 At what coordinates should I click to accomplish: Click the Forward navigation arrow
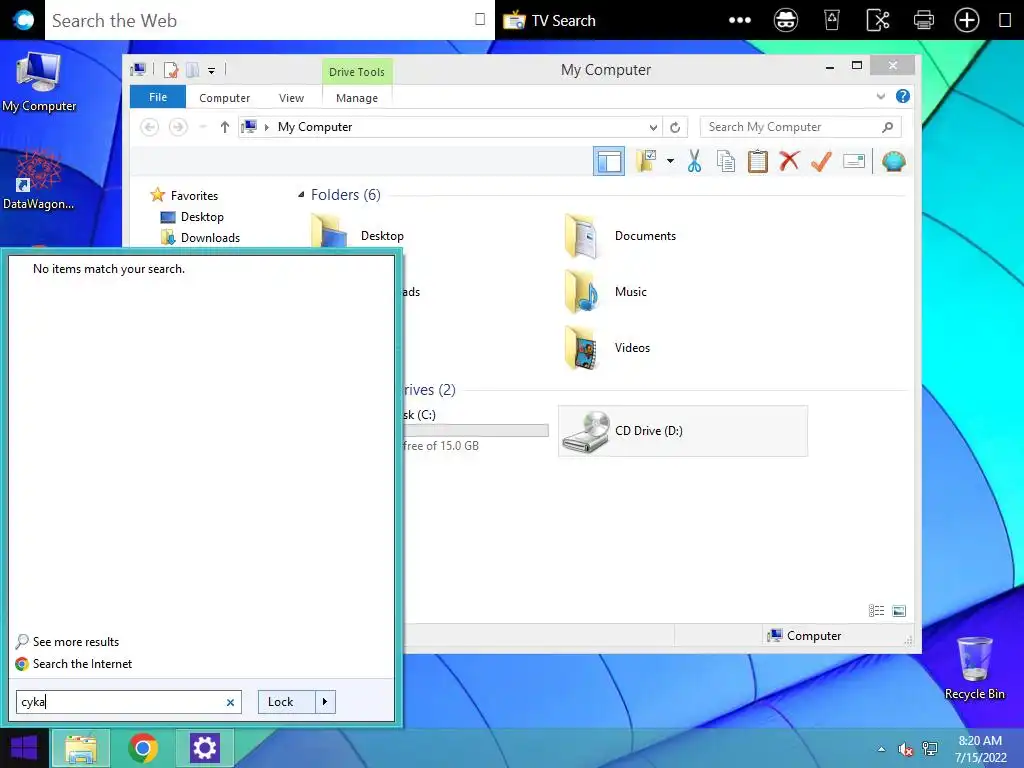click(x=178, y=127)
